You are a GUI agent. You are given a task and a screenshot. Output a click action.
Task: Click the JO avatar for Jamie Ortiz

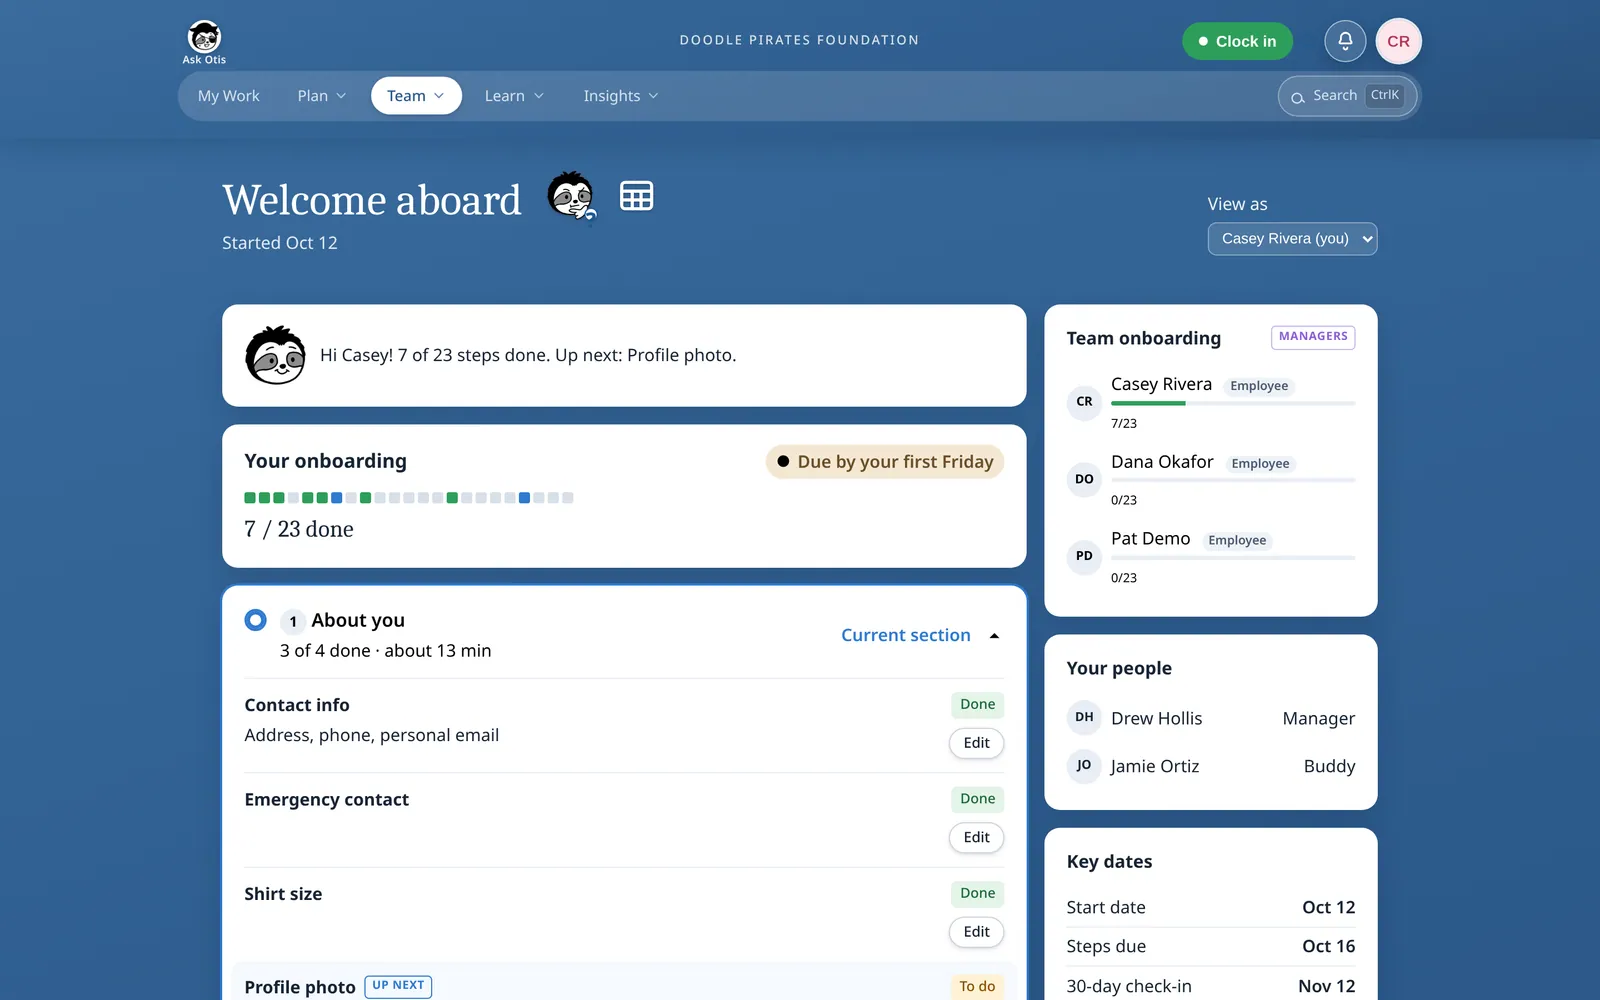[1084, 765]
